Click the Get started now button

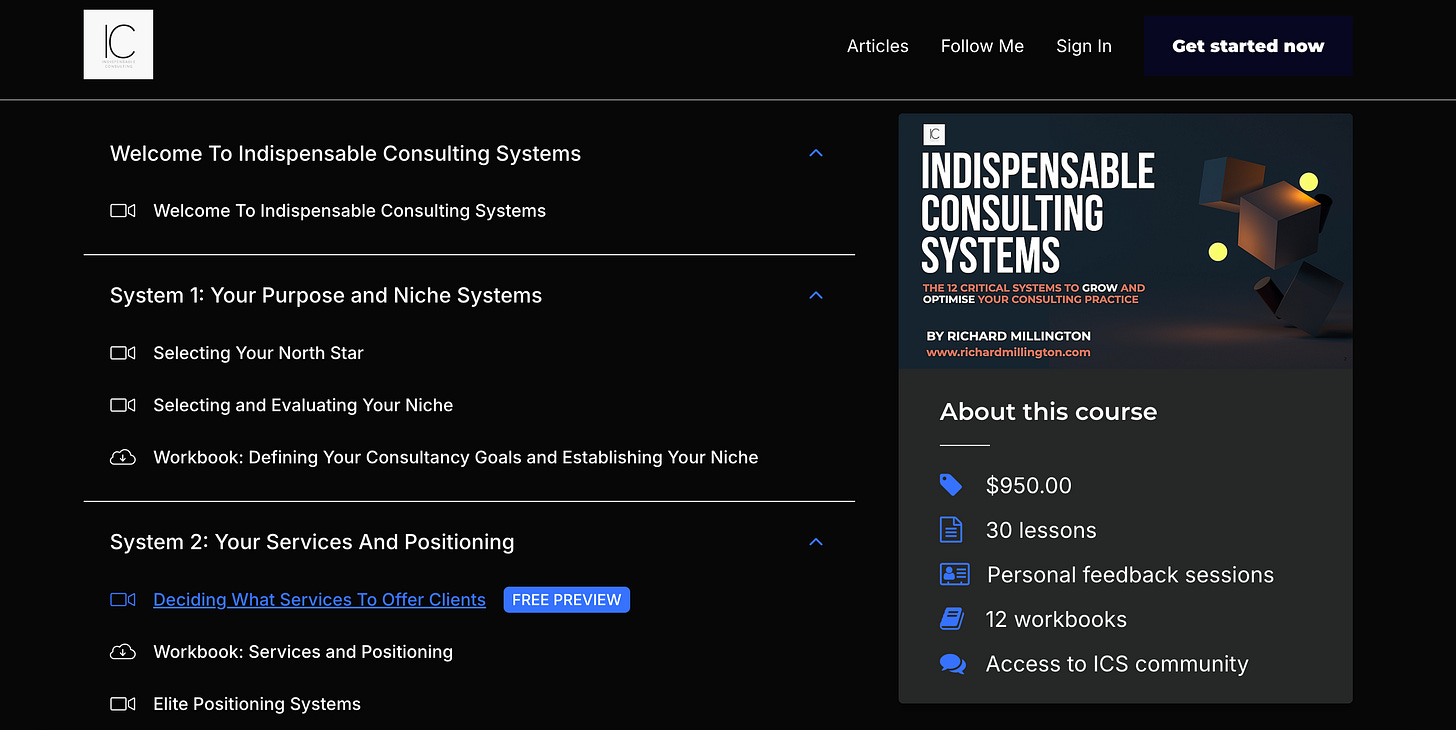pos(1248,46)
